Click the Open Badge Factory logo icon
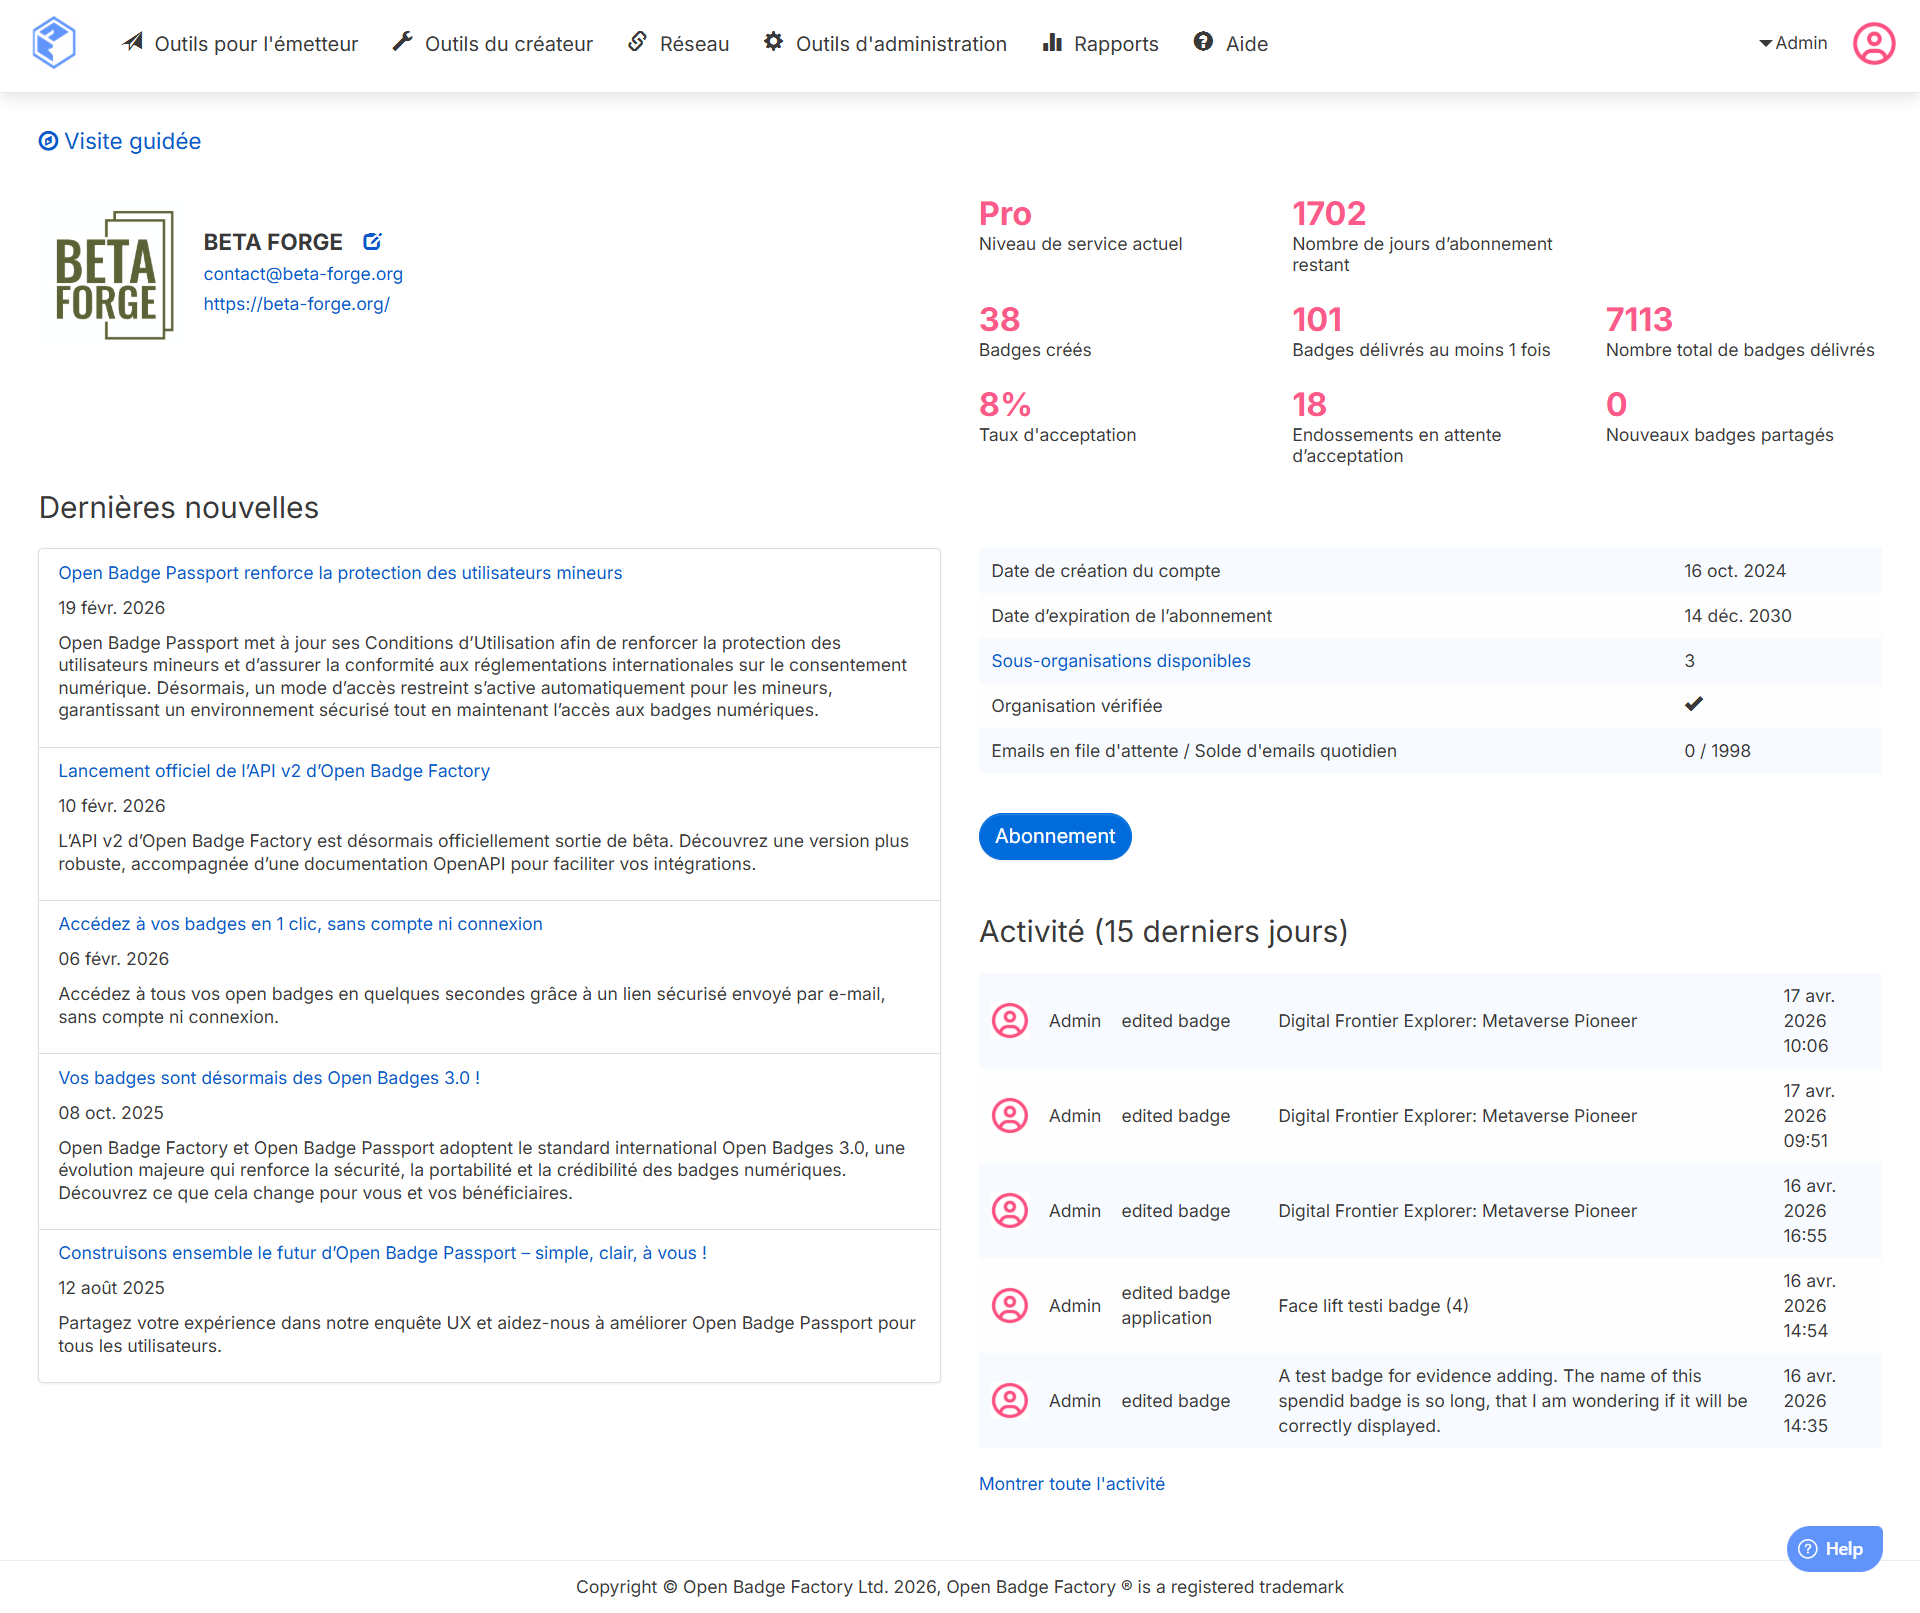1920x1613 pixels. tap(54, 43)
